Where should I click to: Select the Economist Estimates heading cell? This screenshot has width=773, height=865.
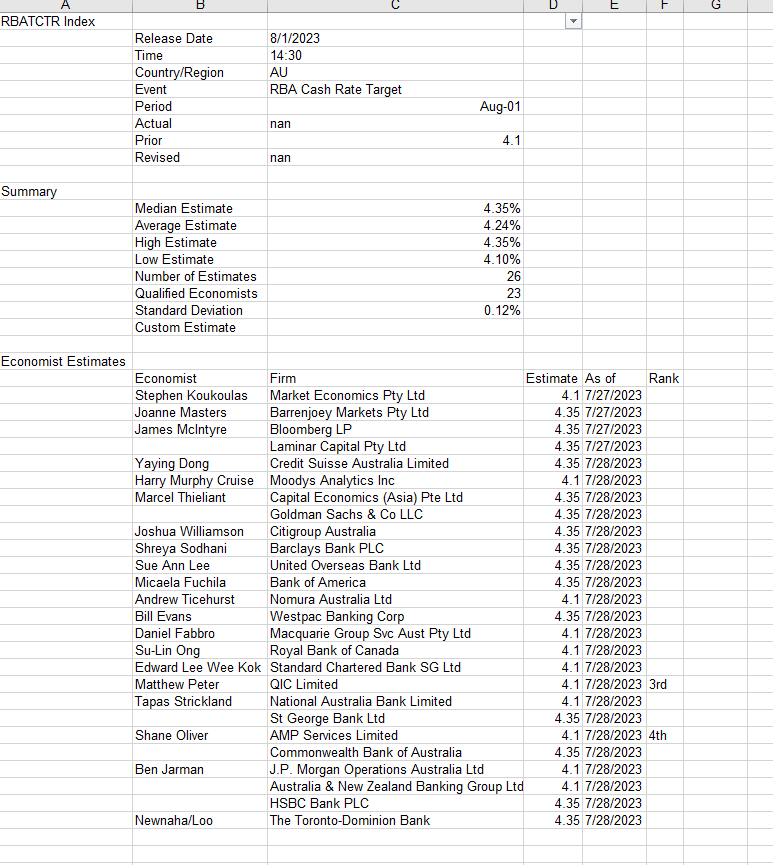click(x=66, y=361)
